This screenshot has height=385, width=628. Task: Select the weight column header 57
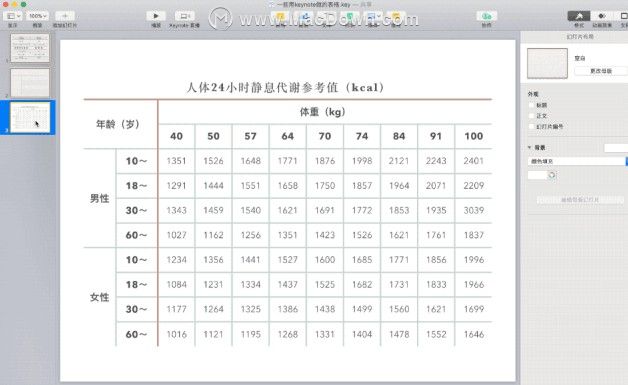coord(251,136)
